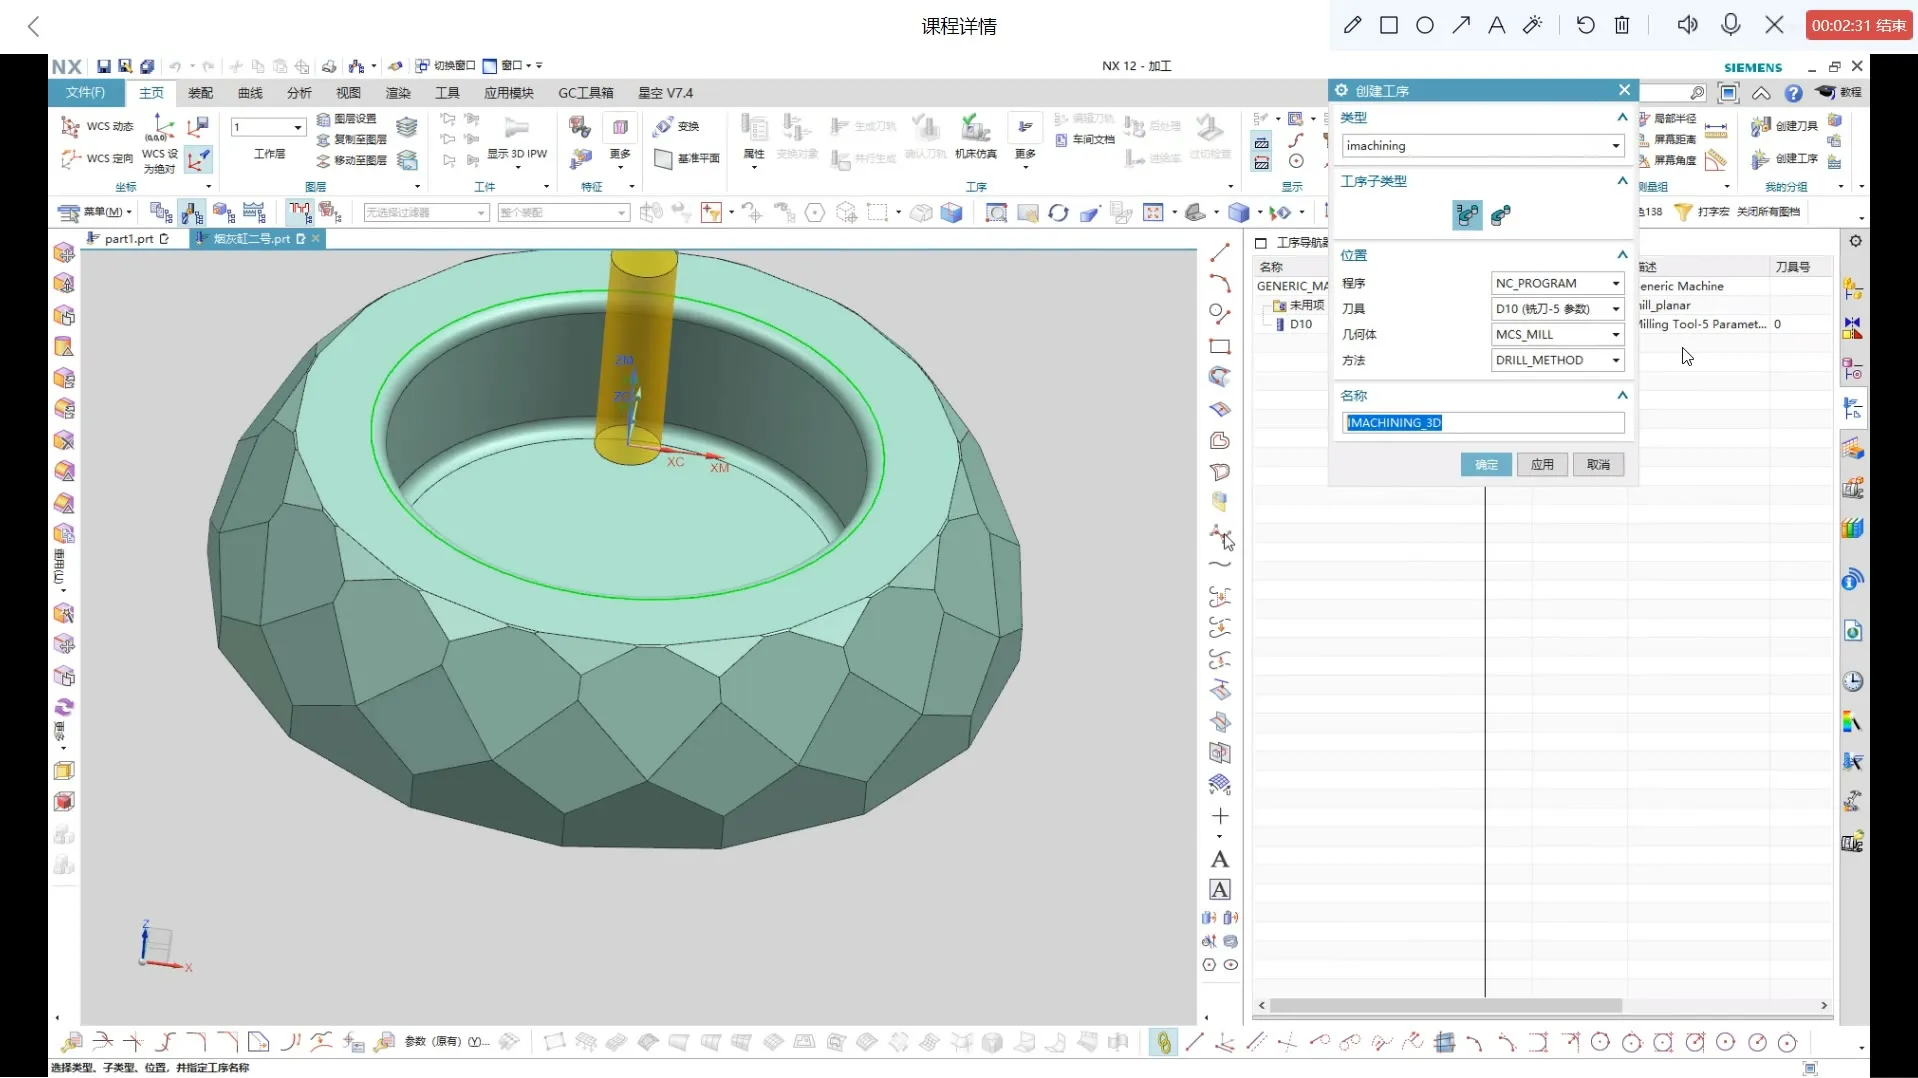Click the 取消 Cancel button
Viewport: 1918px width, 1078px height.
pyautogui.click(x=1598, y=465)
